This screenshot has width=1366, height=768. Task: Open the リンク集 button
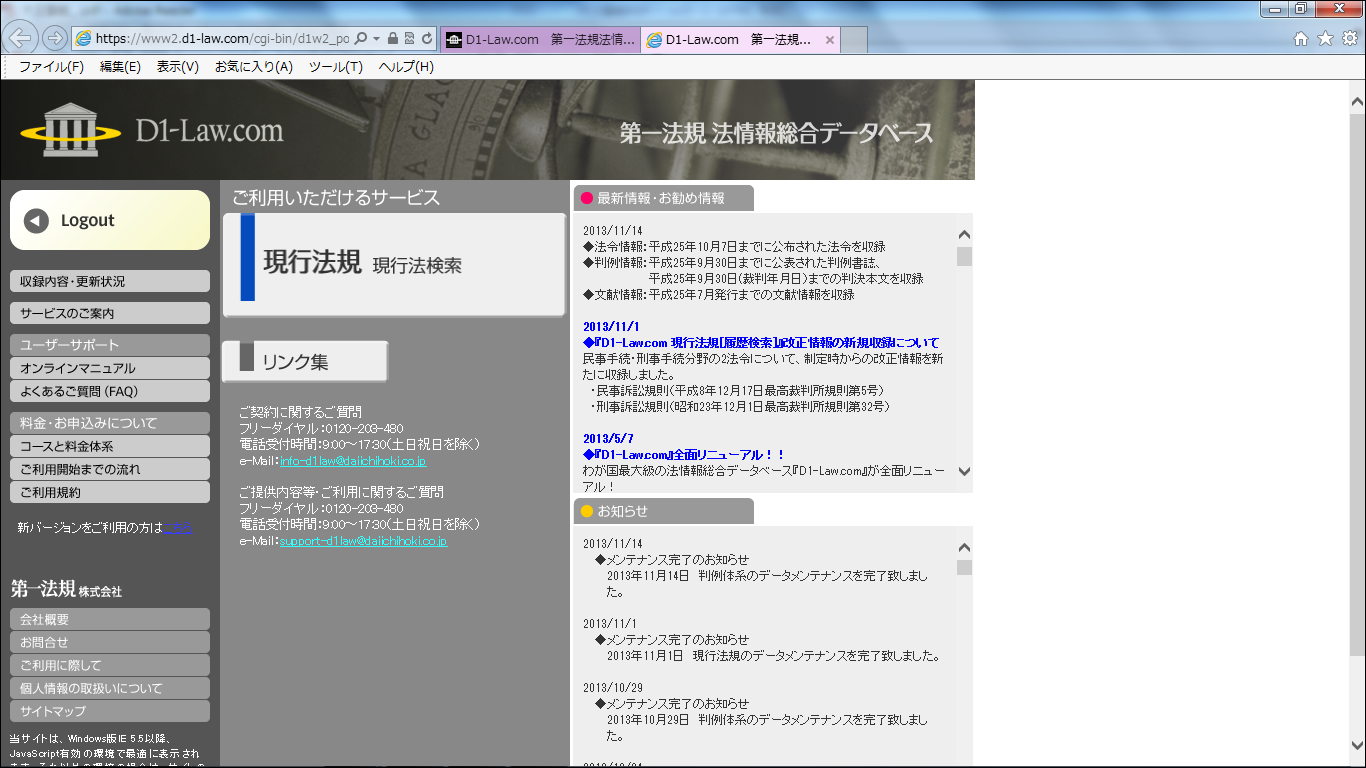click(305, 362)
